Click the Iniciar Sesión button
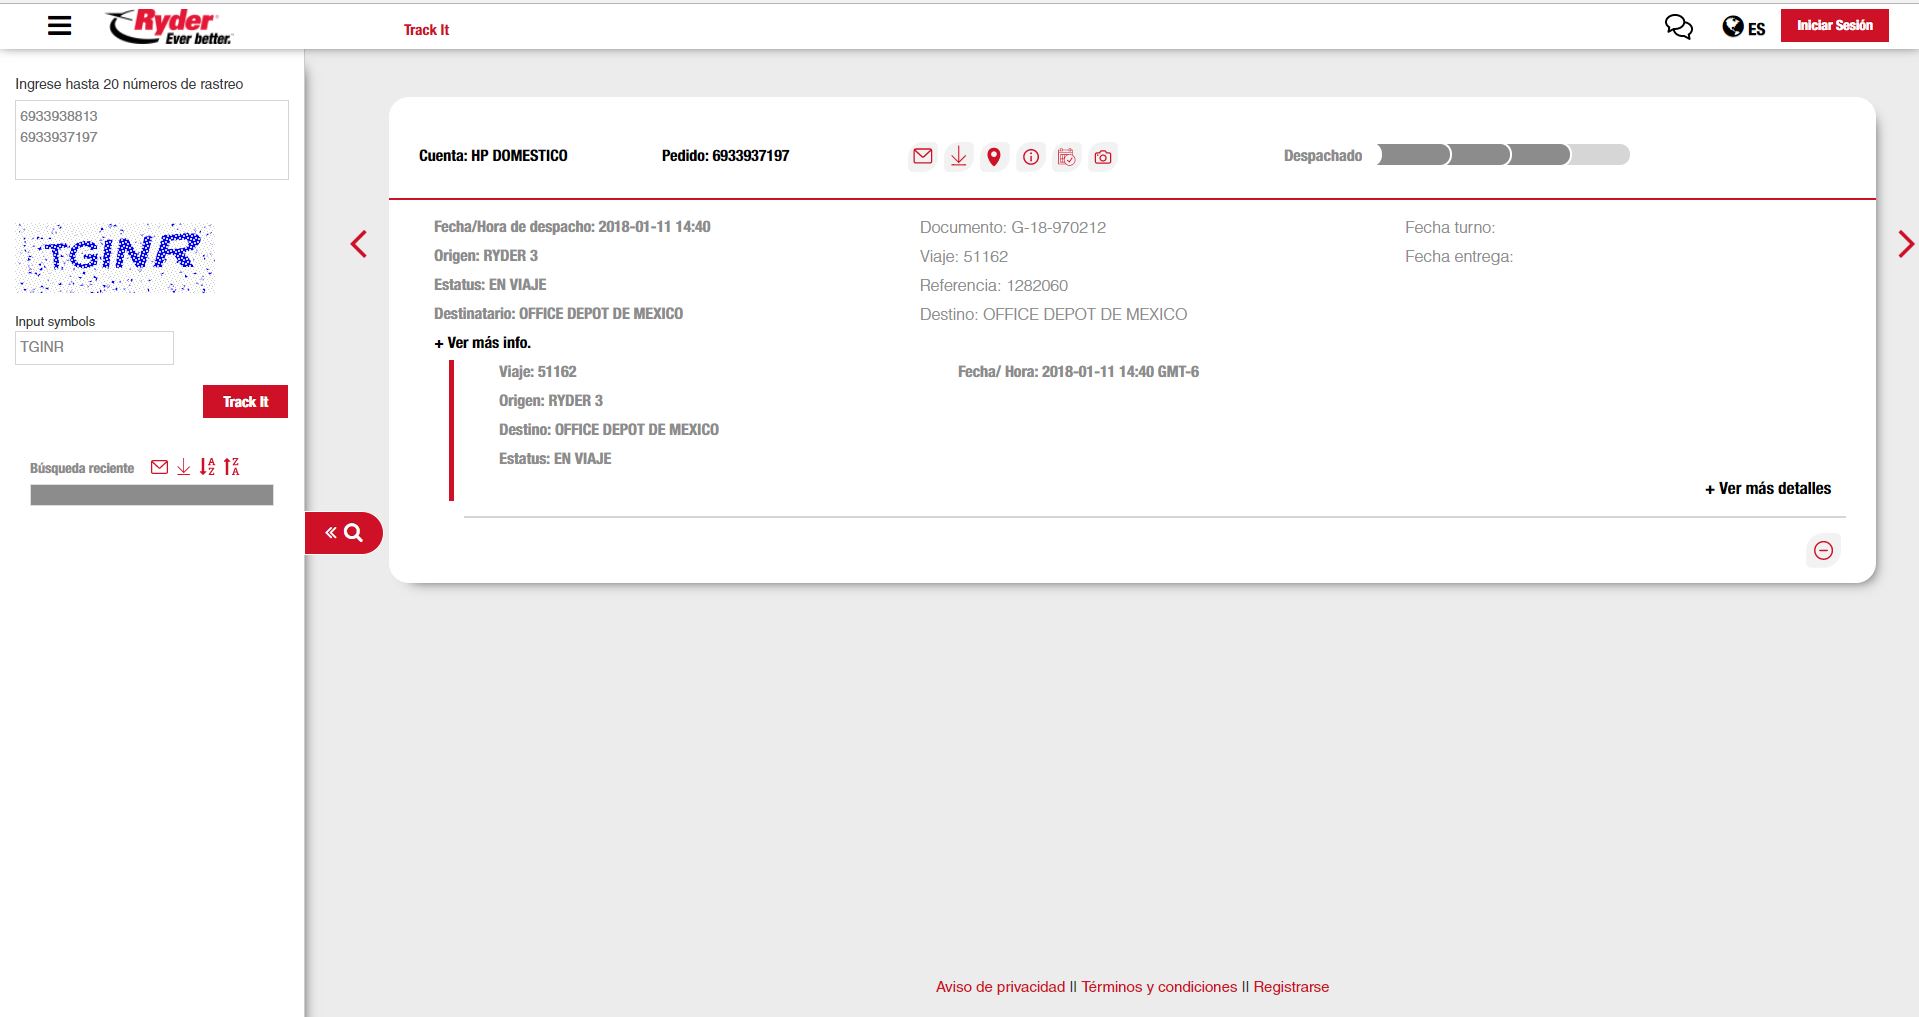This screenshot has height=1017, width=1919. (1834, 26)
